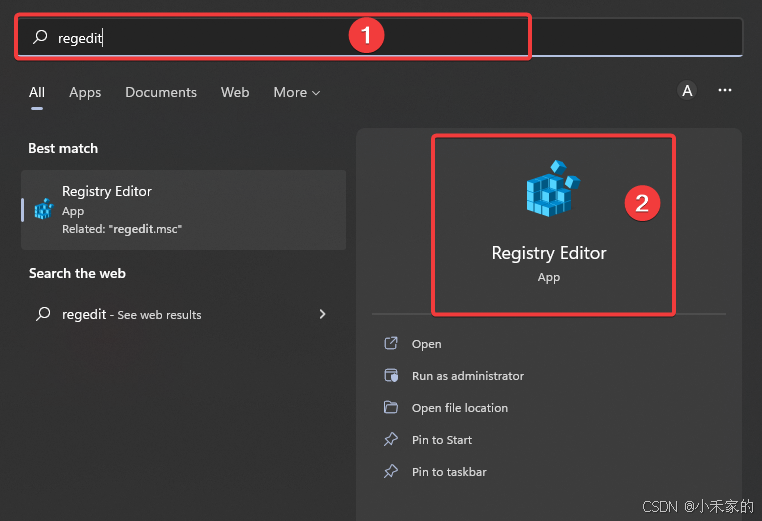
Task: Expand regedit web results chevron arrow
Action: click(x=322, y=314)
